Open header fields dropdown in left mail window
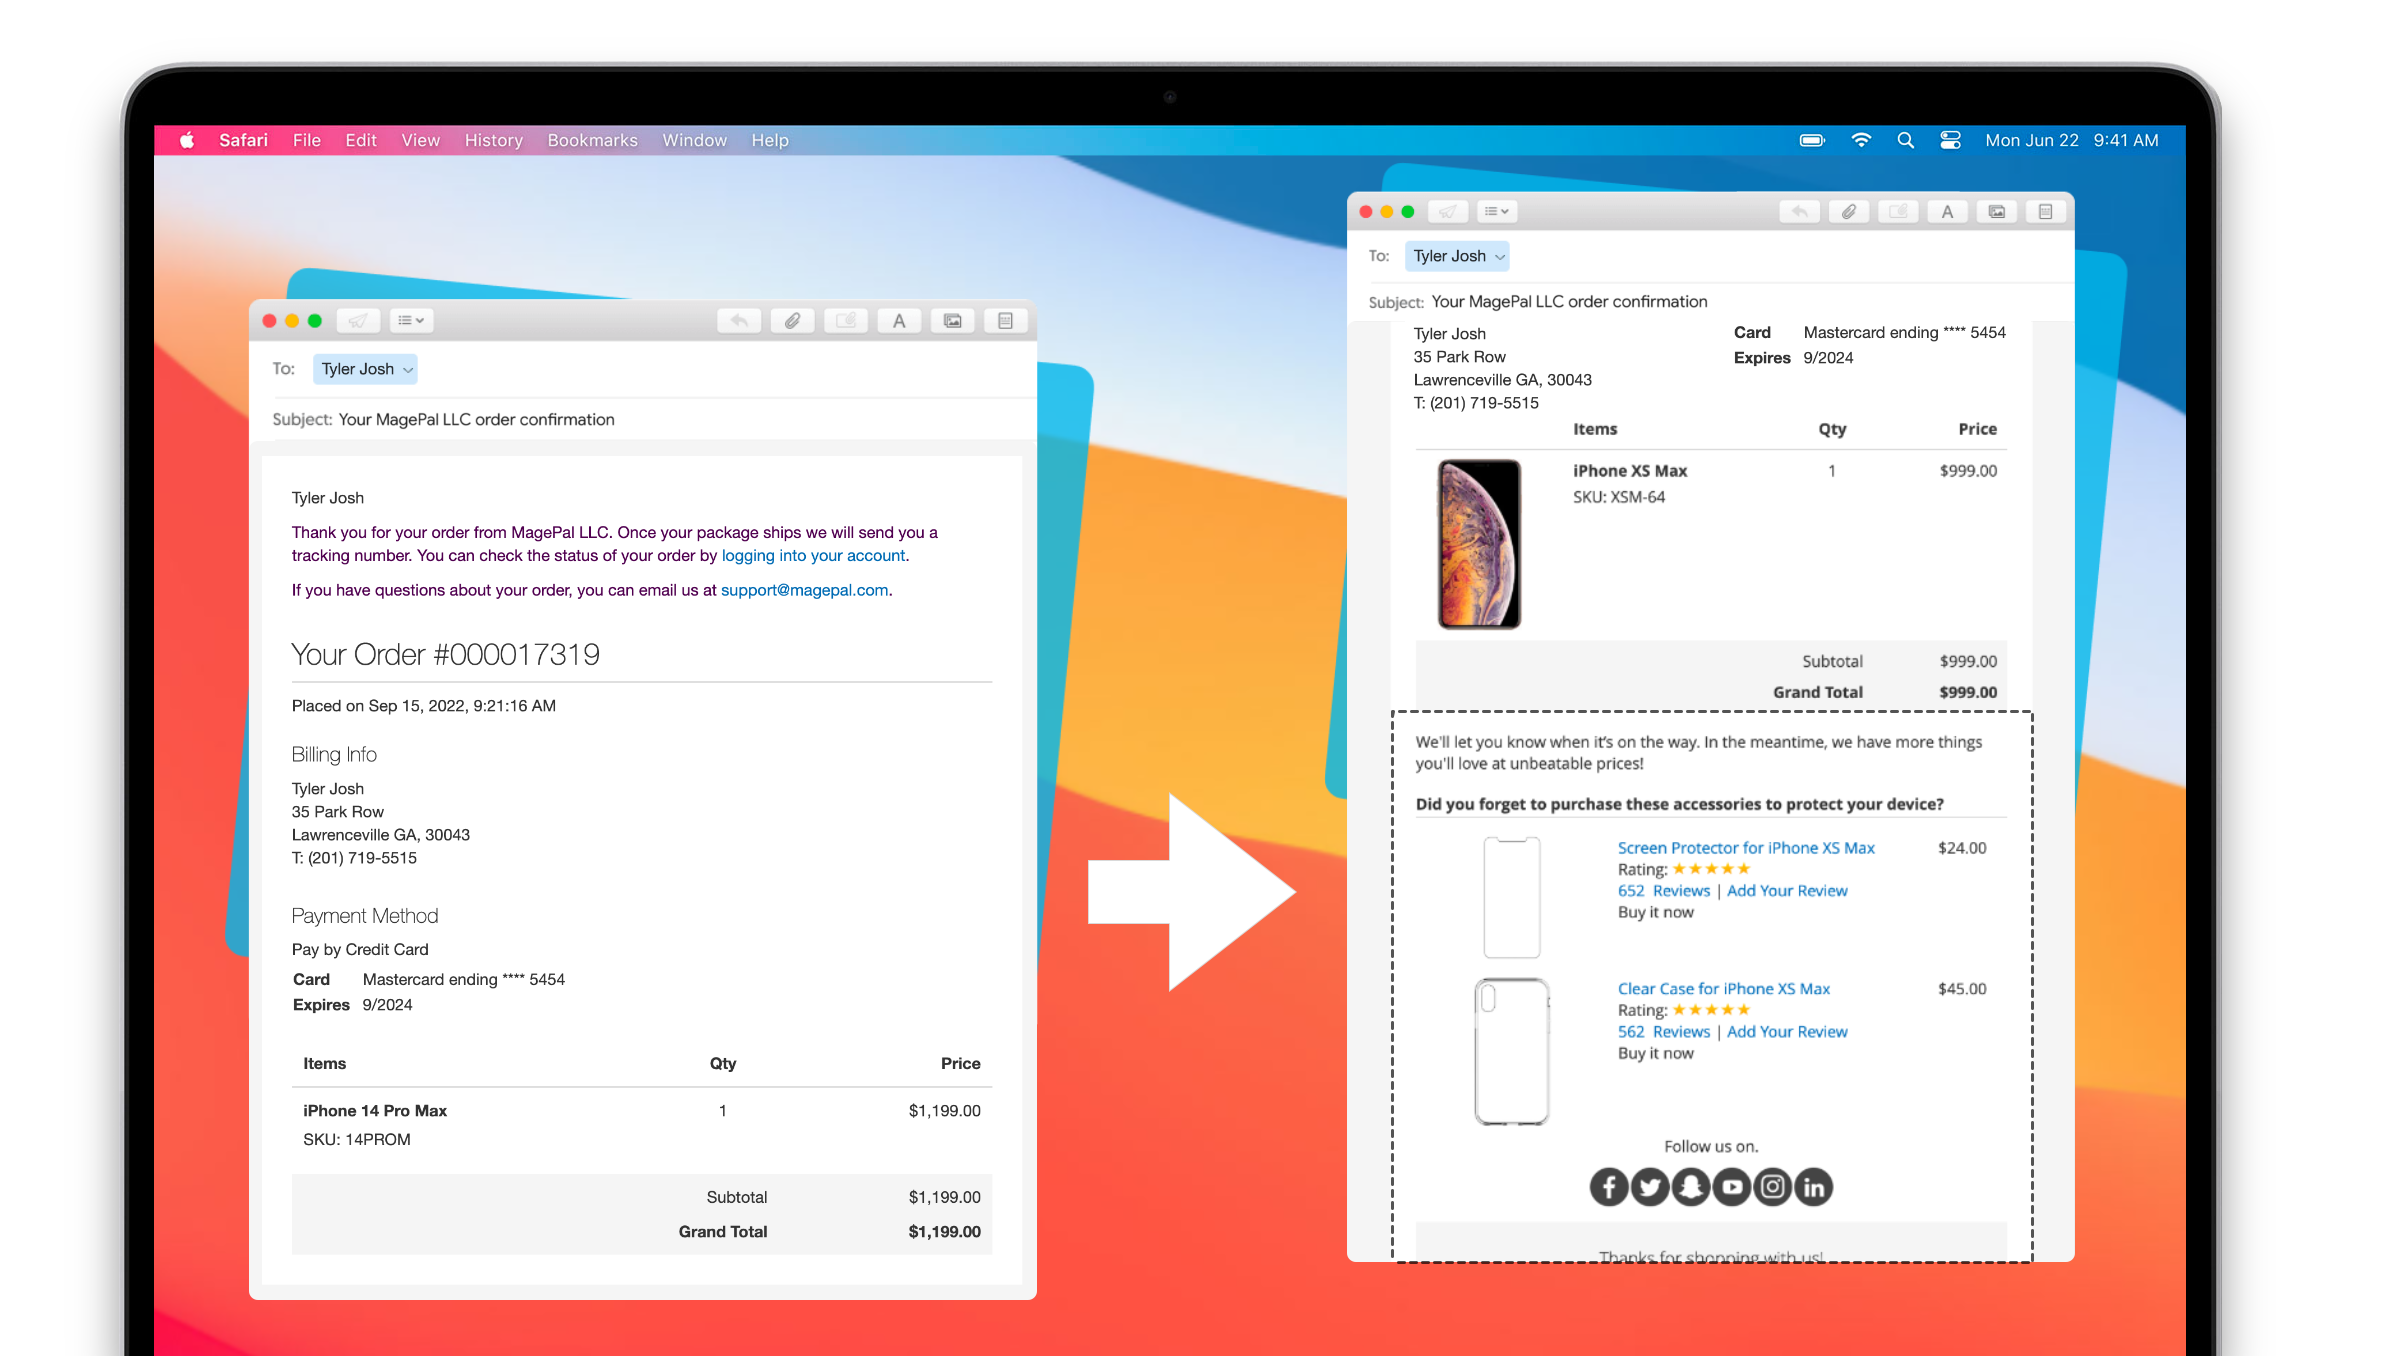The width and height of the screenshot is (2397, 1356). point(411,320)
